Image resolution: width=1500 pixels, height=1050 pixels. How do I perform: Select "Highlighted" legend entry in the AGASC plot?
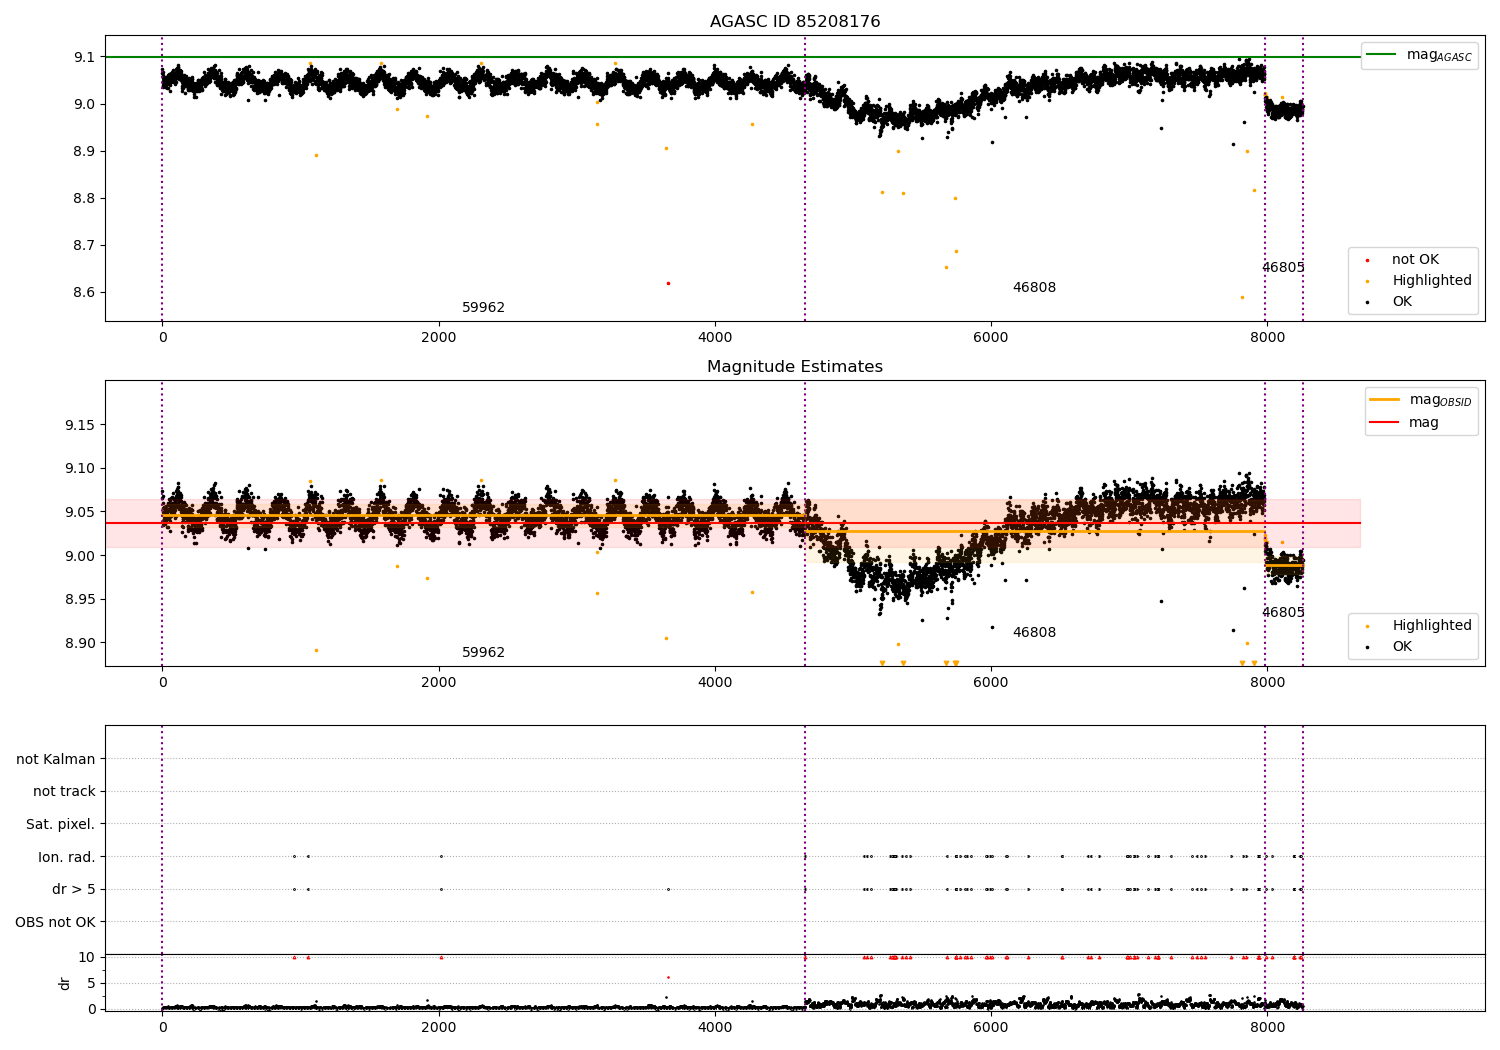(x=1432, y=281)
